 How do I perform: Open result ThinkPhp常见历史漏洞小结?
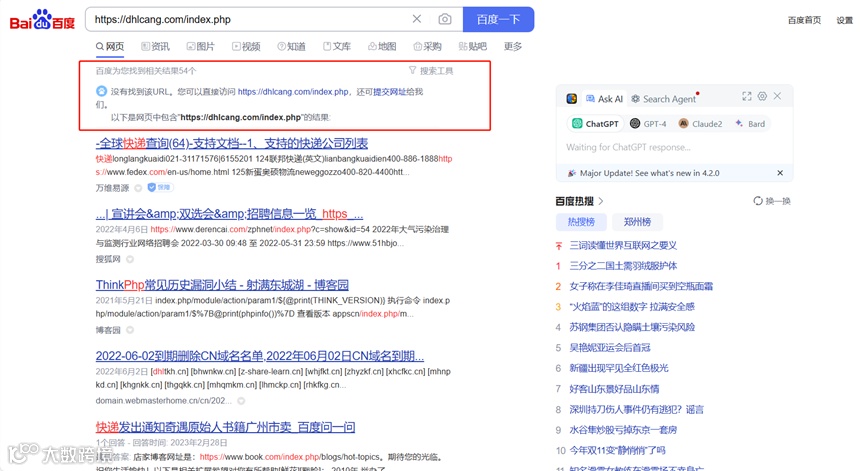(x=222, y=285)
